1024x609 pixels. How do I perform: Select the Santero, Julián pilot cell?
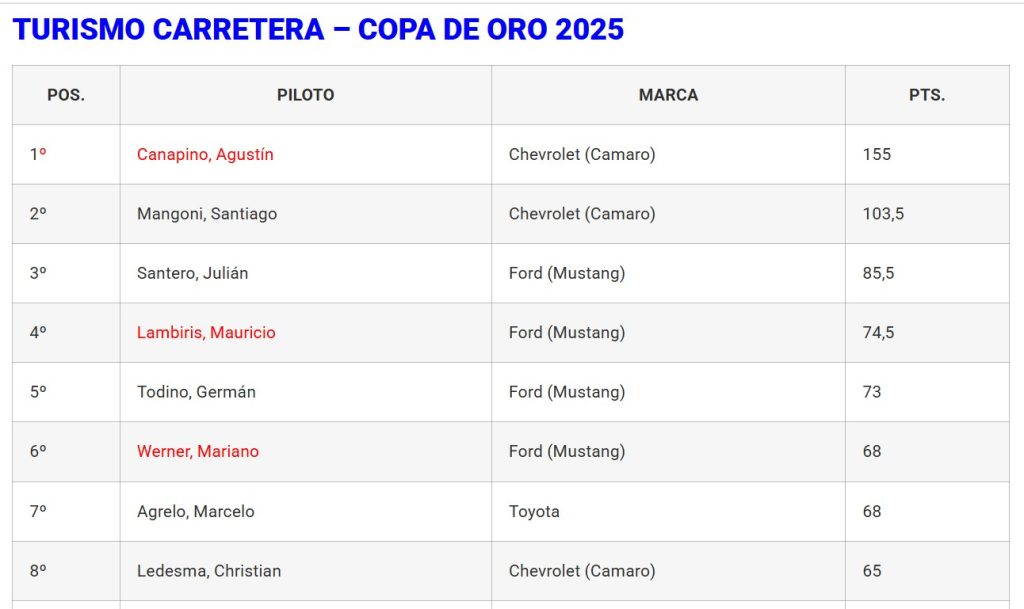pos(193,273)
